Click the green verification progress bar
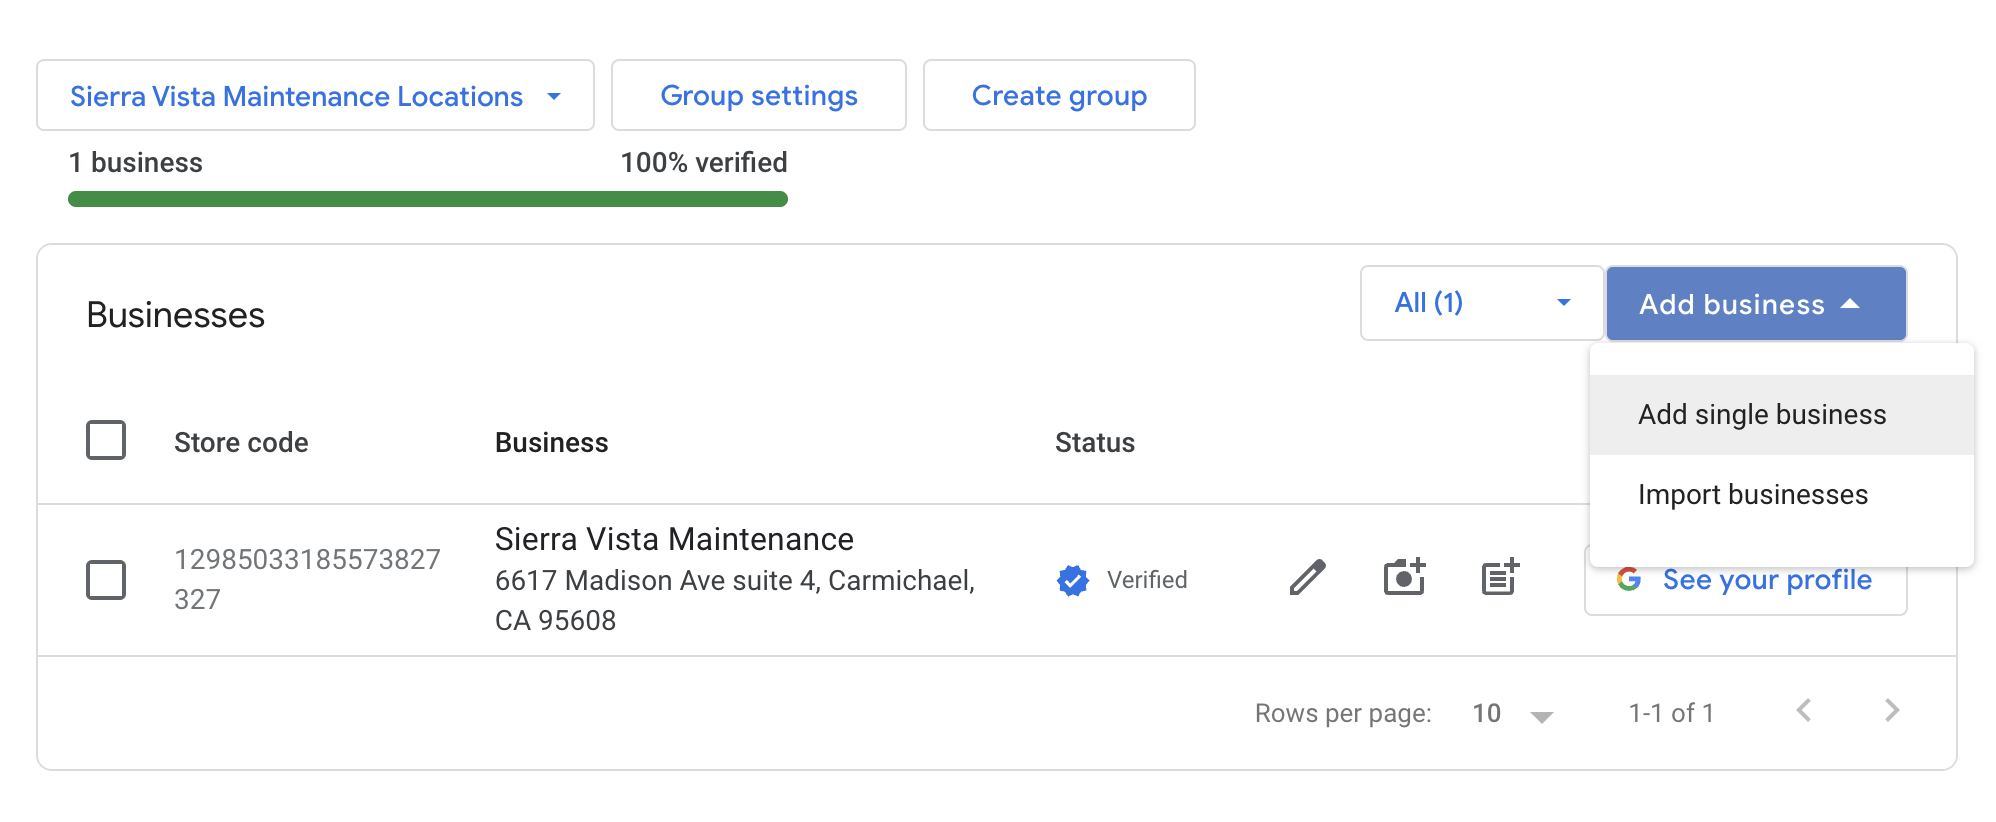Viewport: 1996px width, 822px height. (427, 199)
